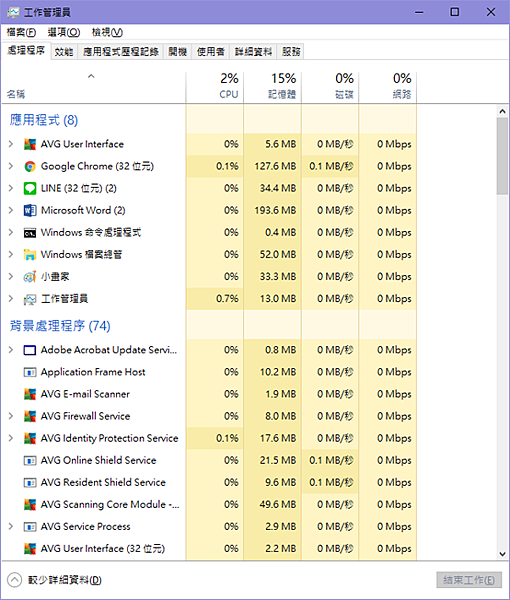
Task: Click the Application Frame Host icon
Action: 30,372
